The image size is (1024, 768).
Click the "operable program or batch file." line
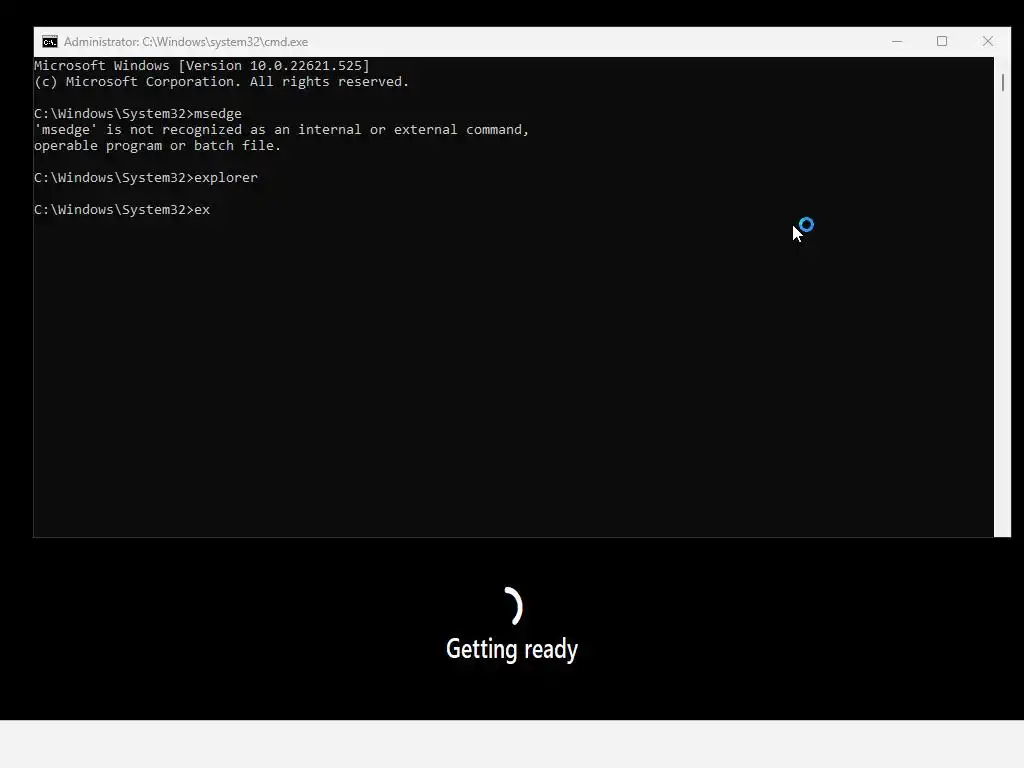pos(157,146)
